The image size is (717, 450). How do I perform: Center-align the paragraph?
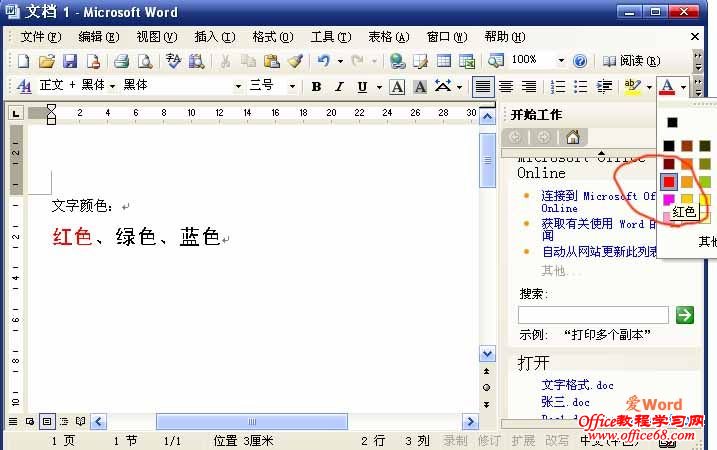[506, 86]
